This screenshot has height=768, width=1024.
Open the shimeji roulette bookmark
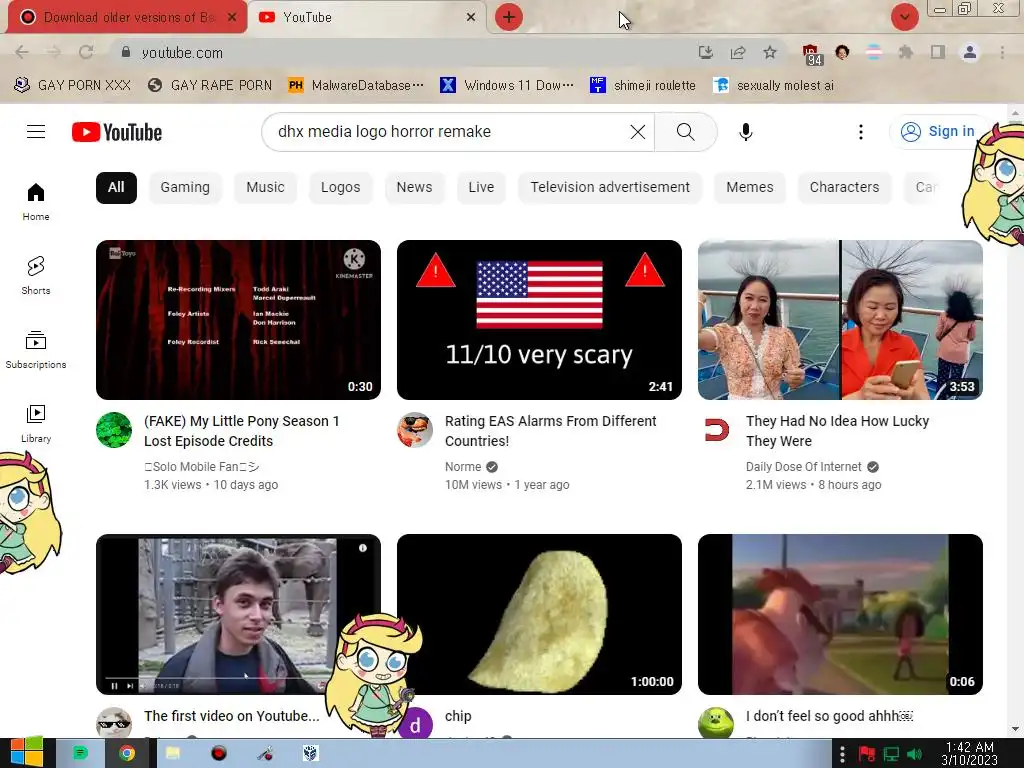(x=643, y=86)
